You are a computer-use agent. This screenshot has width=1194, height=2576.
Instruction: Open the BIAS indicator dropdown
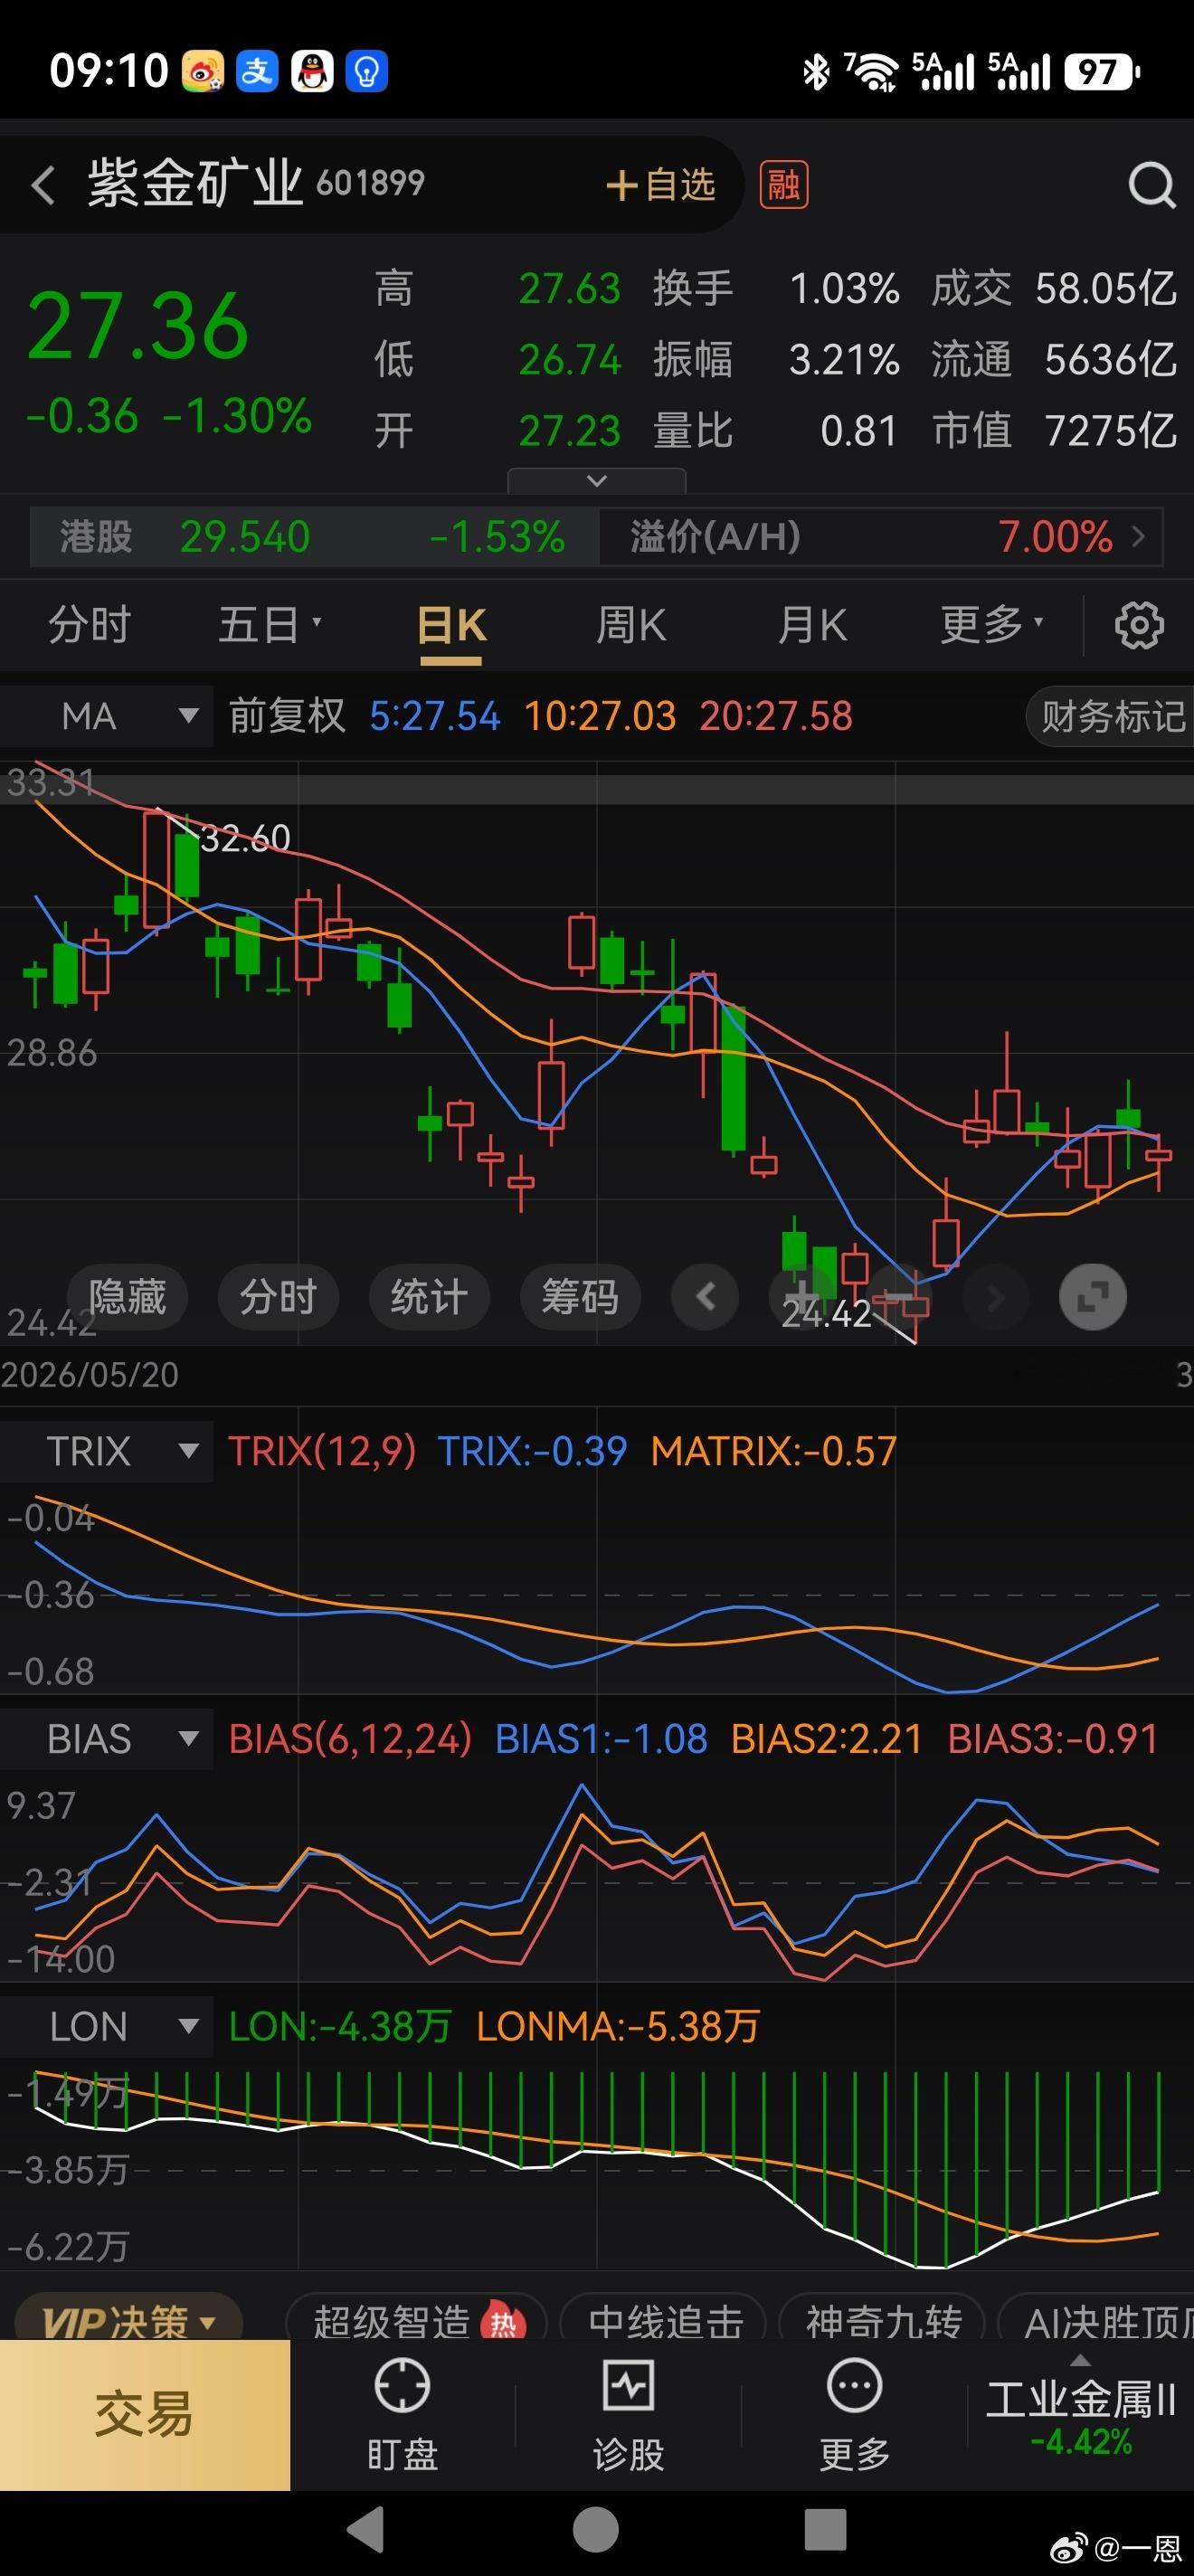coord(106,1739)
